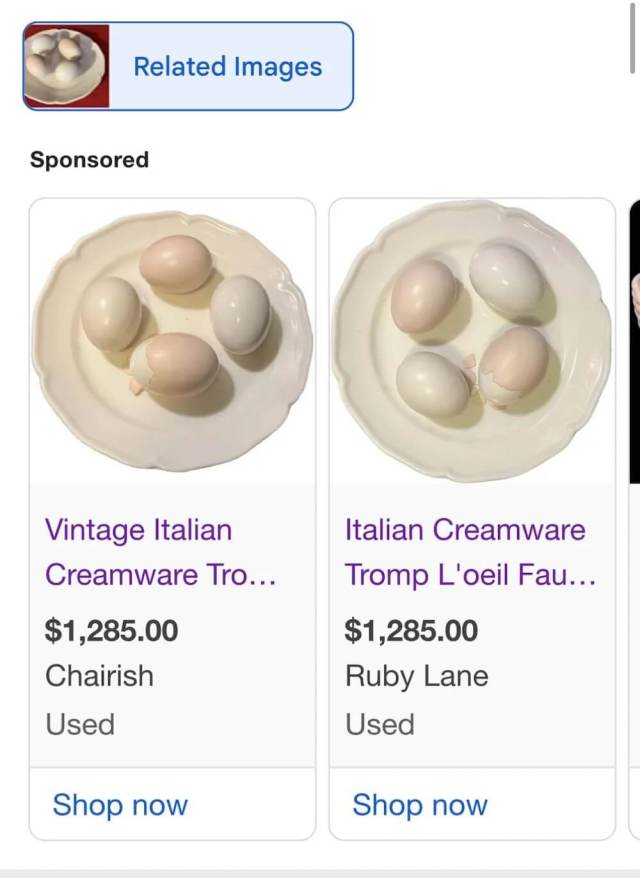The image size is (640, 878).
Task: Open the Ruby Lane egg plate product photo
Action: point(472,341)
